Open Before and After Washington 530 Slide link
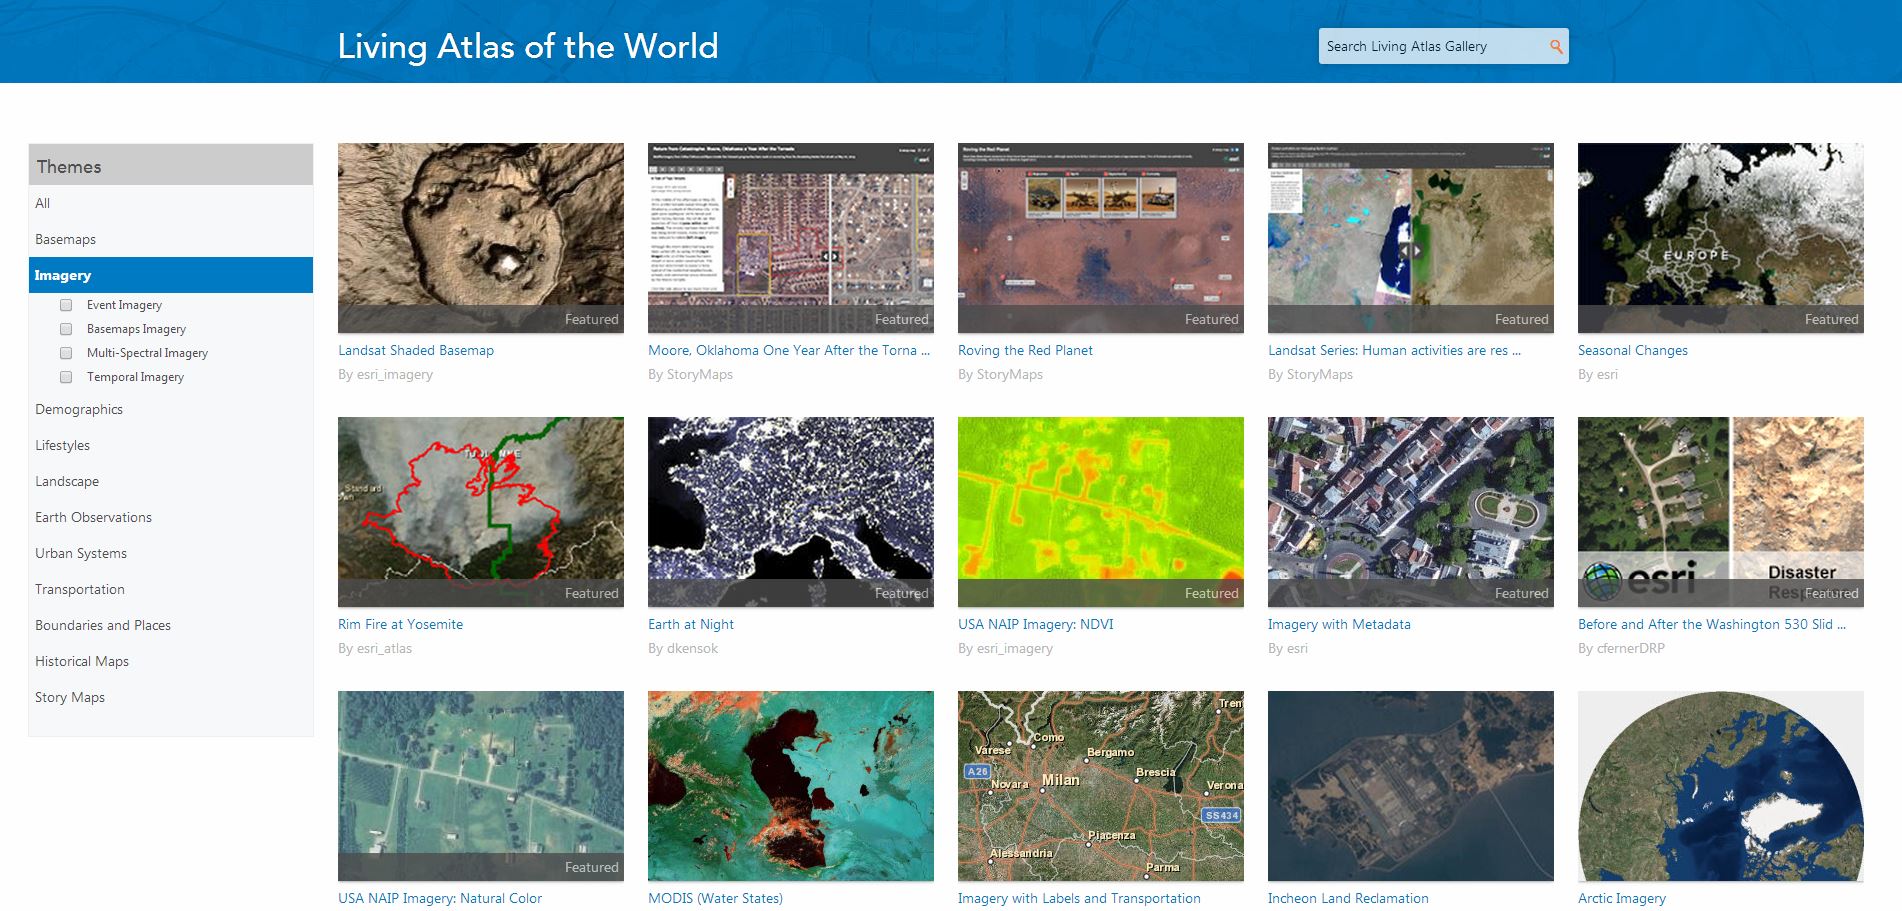1902x911 pixels. (x=1712, y=624)
